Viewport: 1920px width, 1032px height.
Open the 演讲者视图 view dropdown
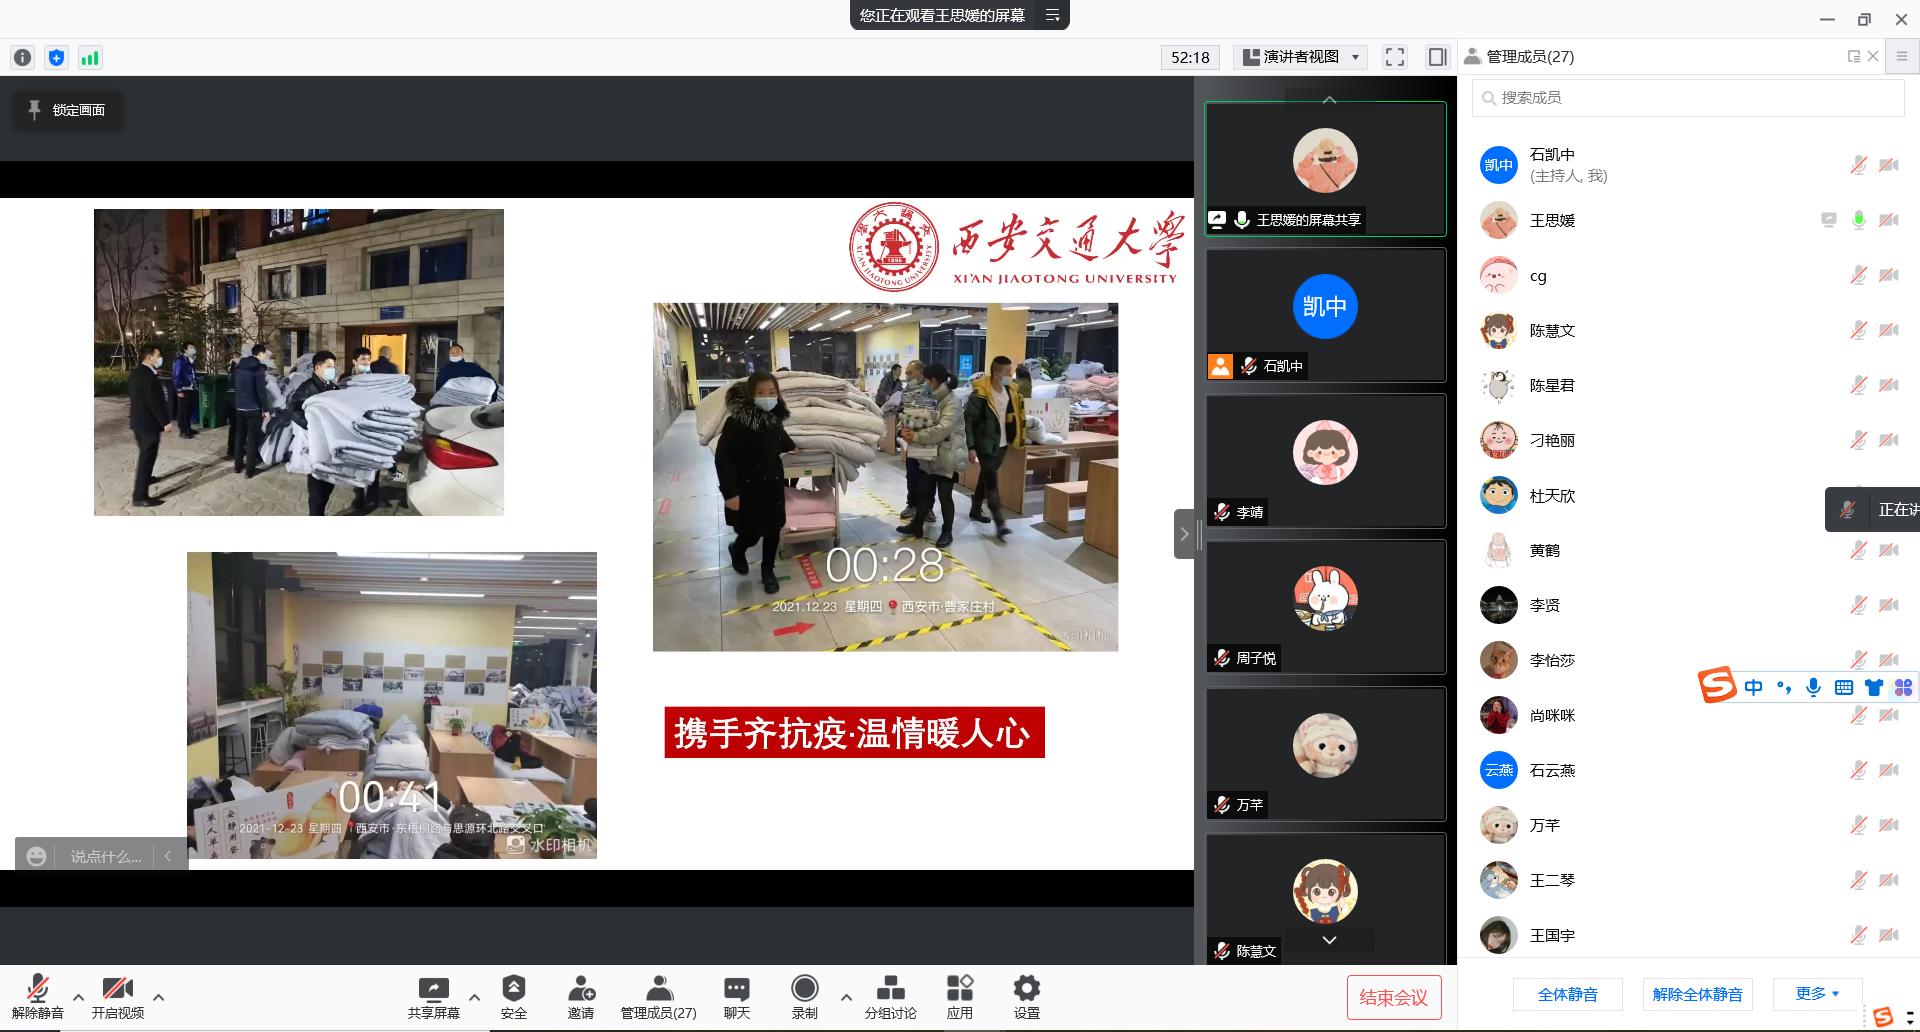click(x=1301, y=57)
